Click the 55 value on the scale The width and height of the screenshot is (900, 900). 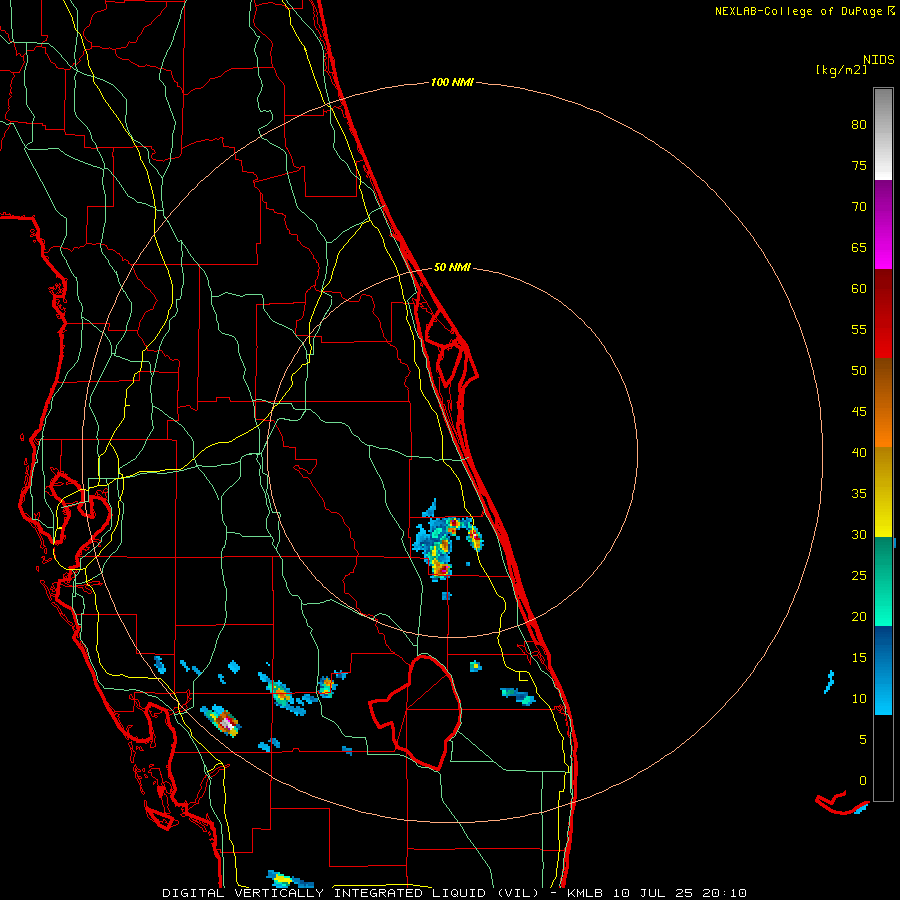click(859, 330)
